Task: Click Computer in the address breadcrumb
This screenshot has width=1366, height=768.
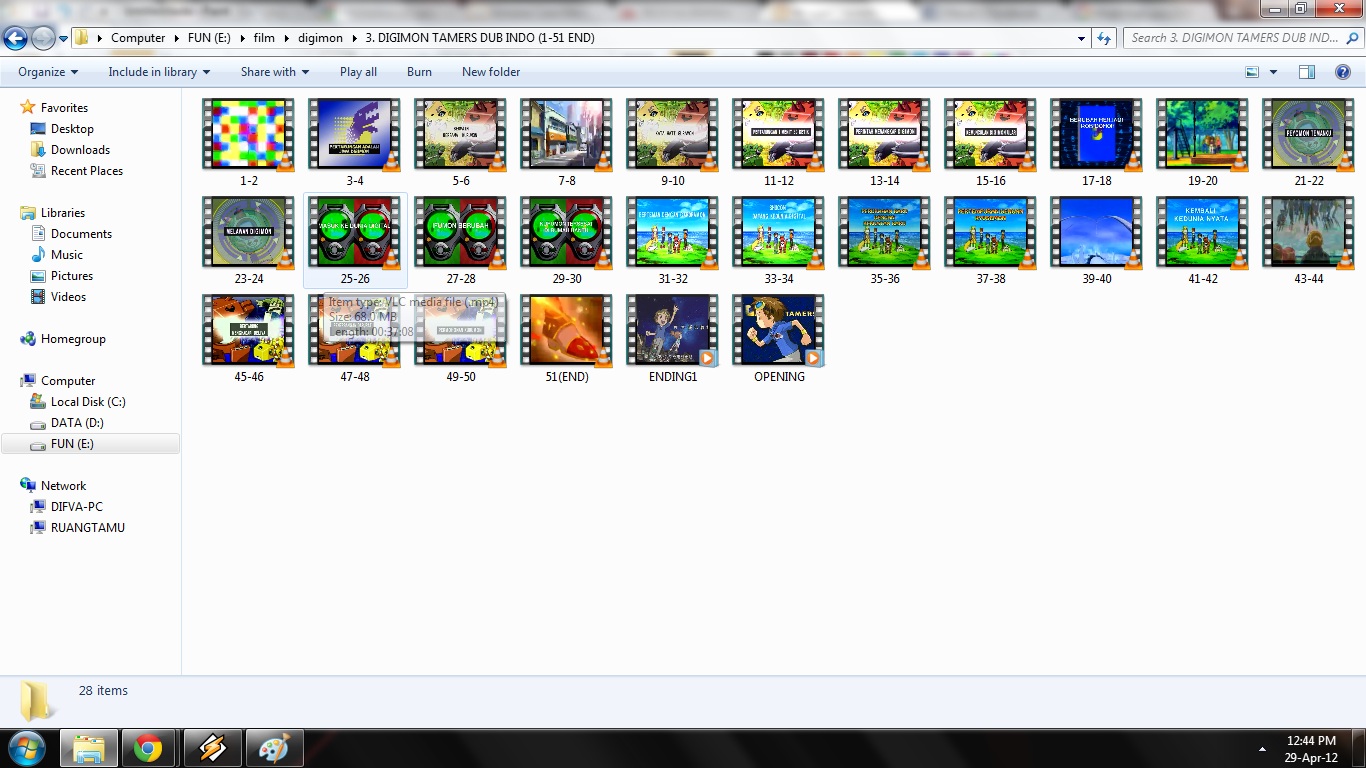Action: point(138,38)
